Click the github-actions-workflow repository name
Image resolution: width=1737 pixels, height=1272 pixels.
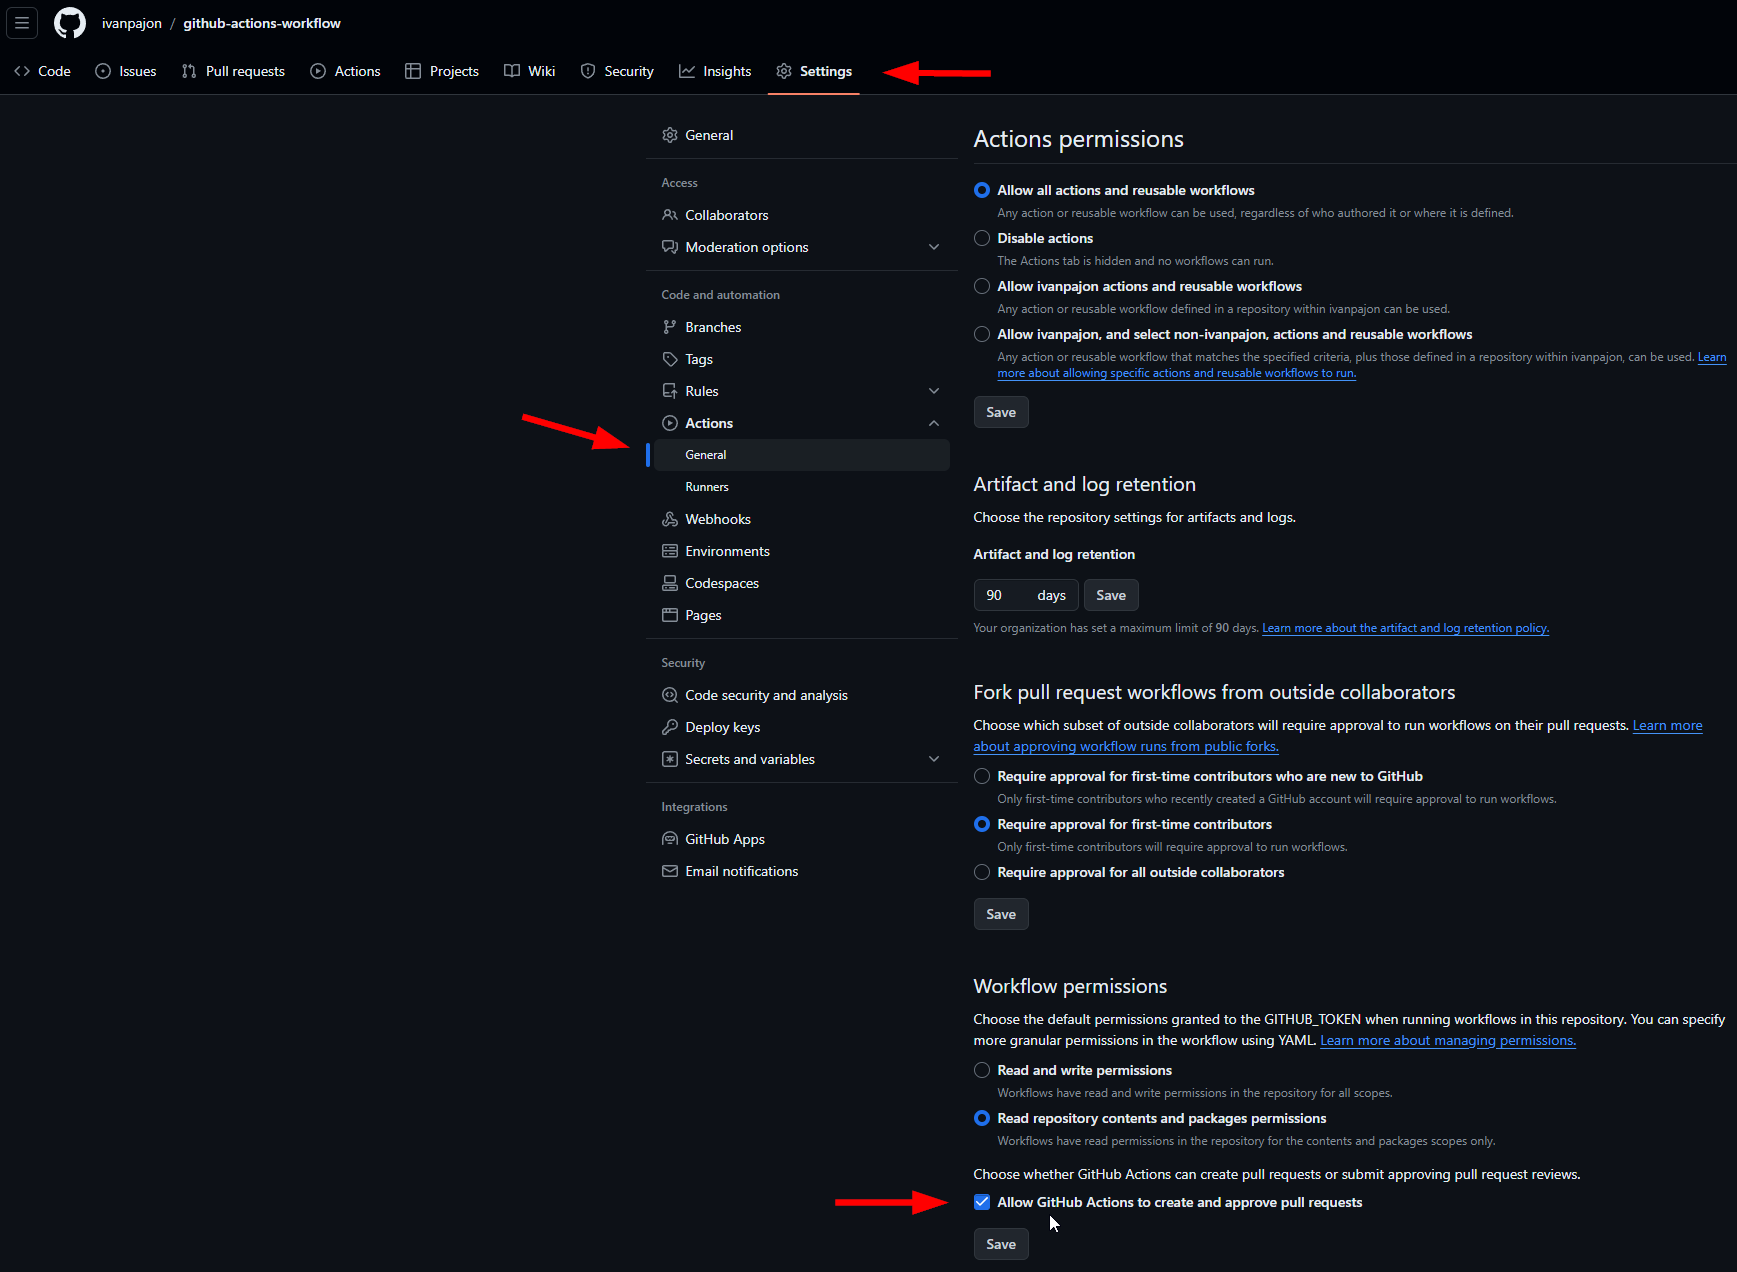pos(262,23)
